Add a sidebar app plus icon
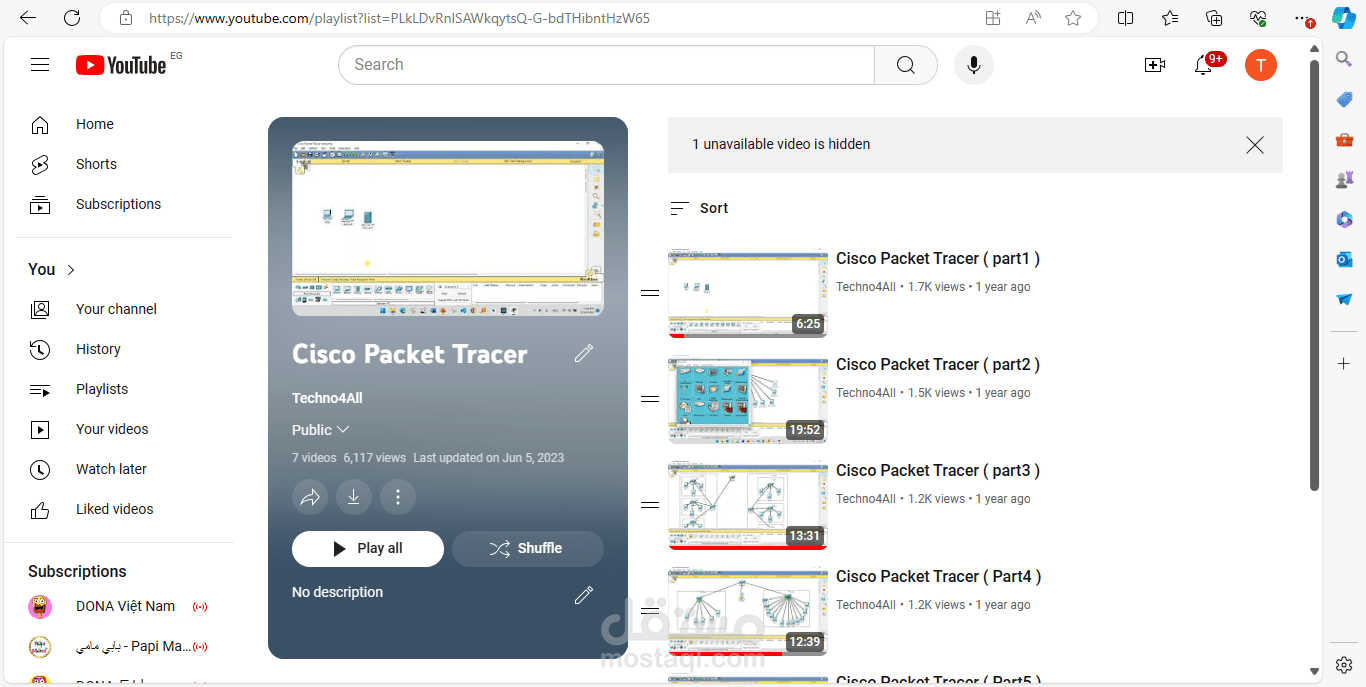 pos(1344,364)
